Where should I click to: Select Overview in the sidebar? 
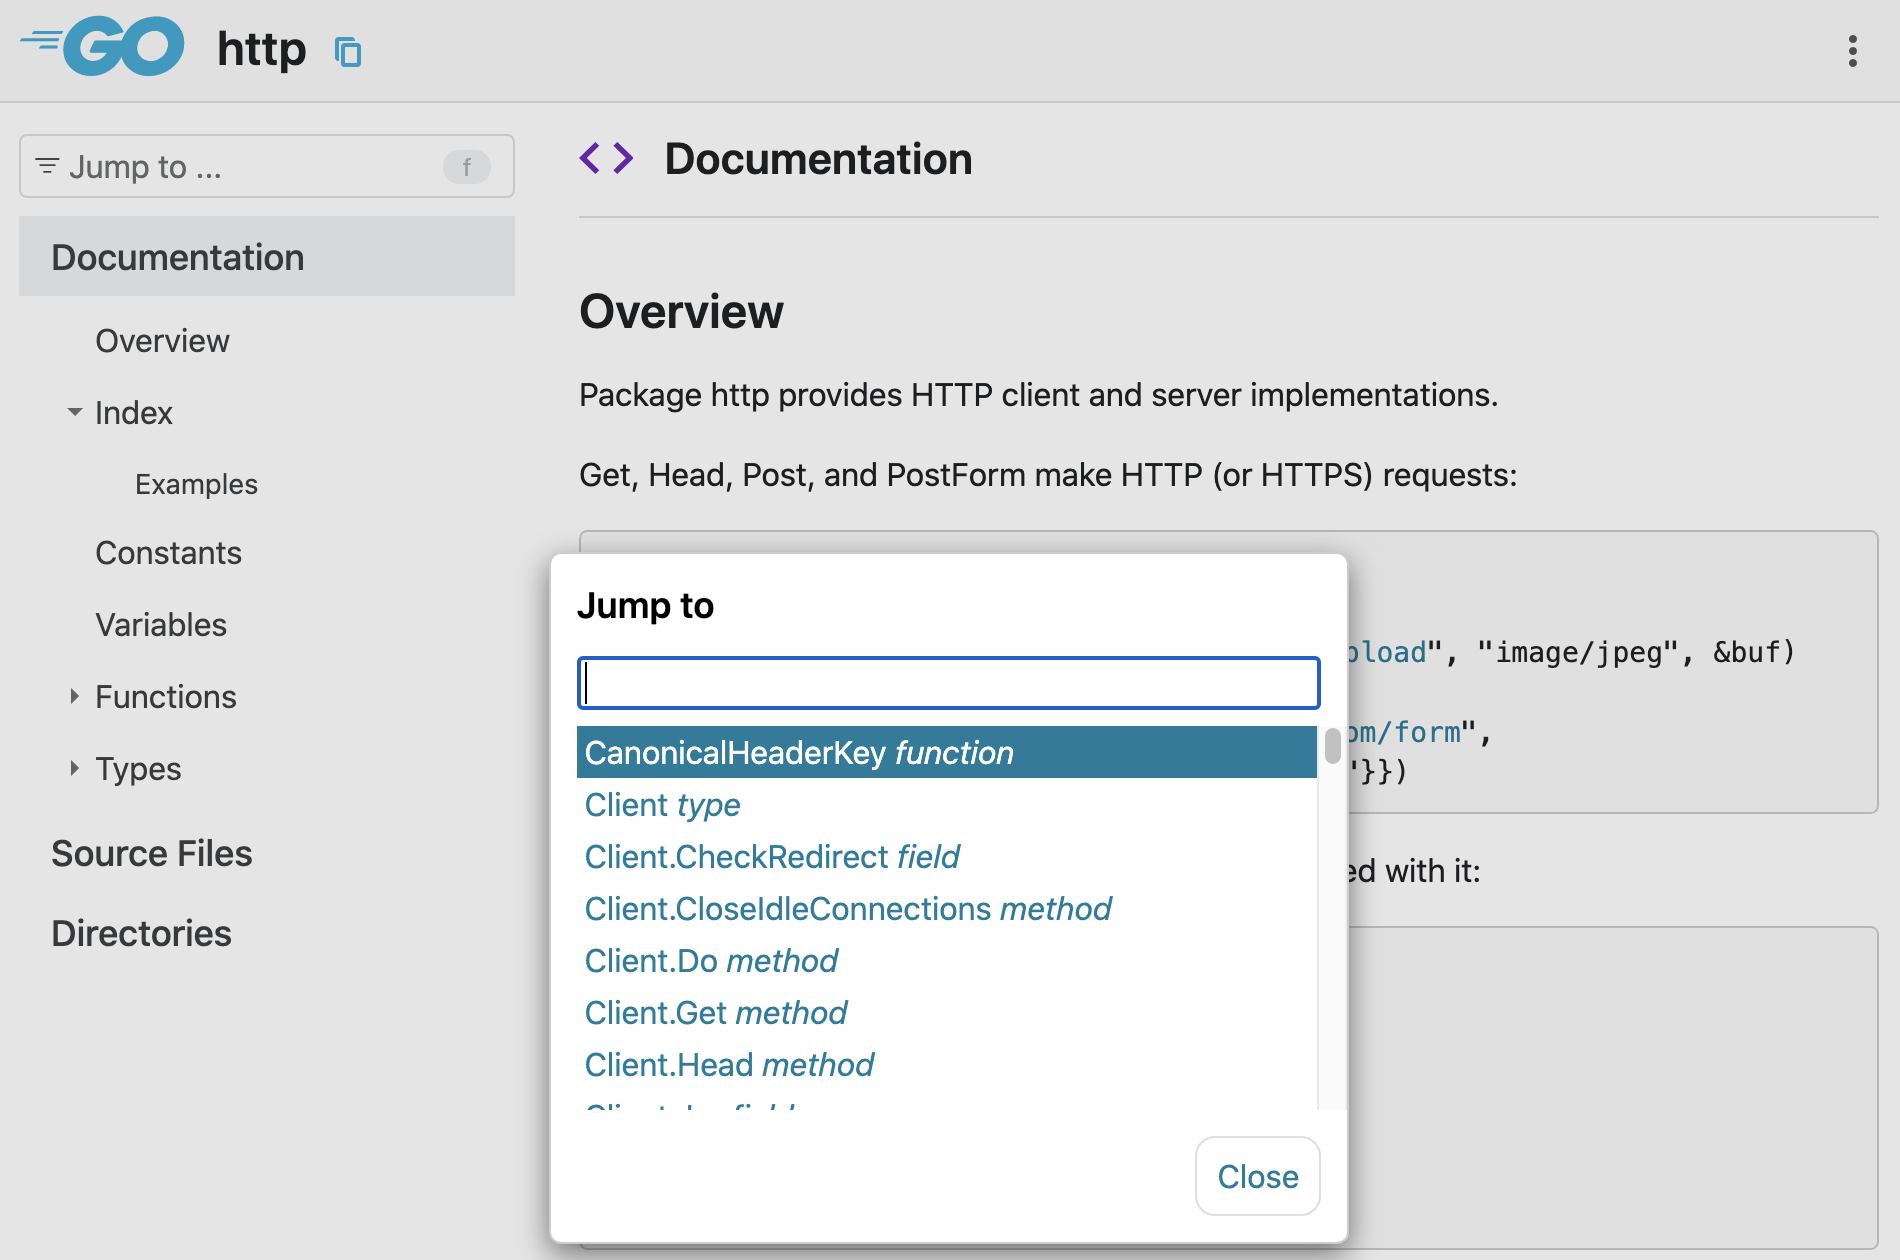162,340
